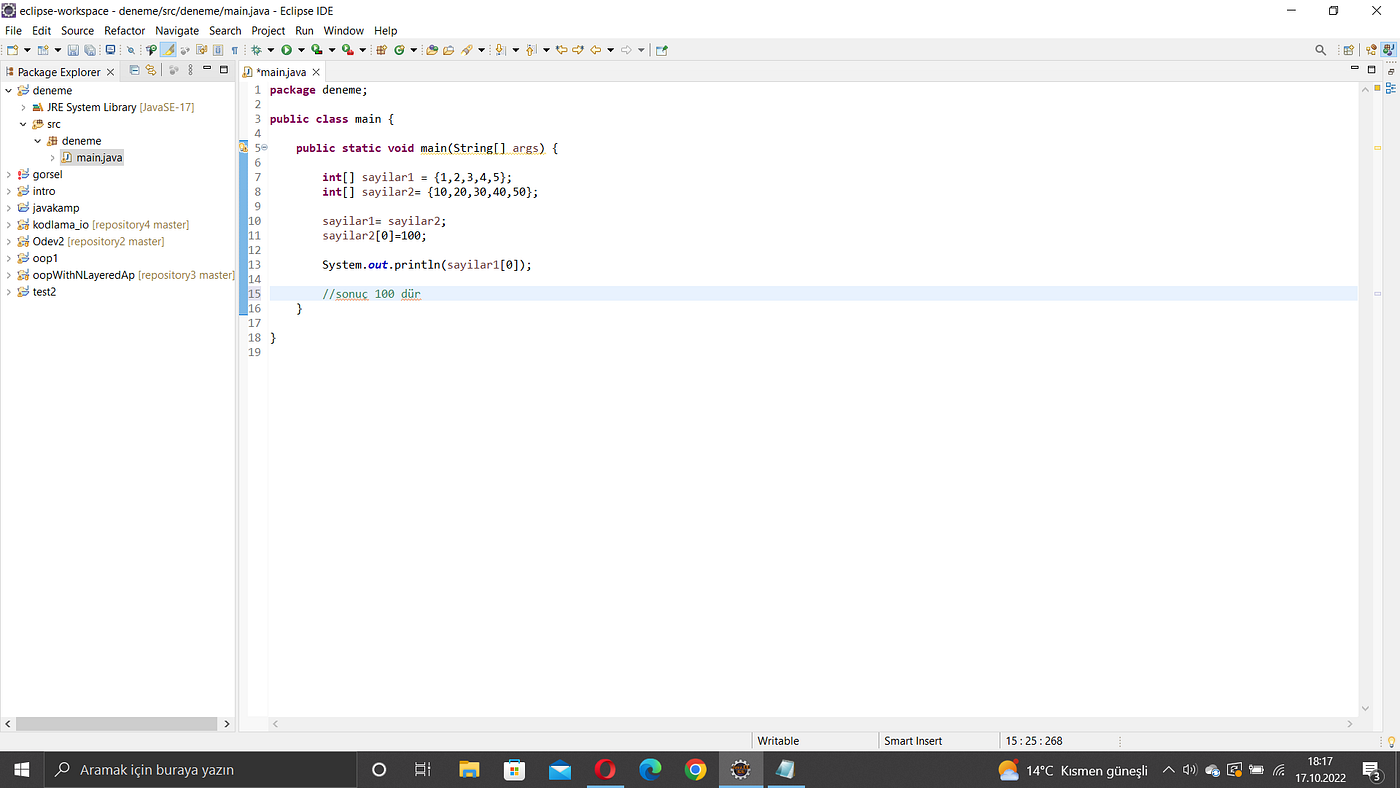This screenshot has height=788, width=1400.
Task: Open the Window menu
Action: point(344,31)
